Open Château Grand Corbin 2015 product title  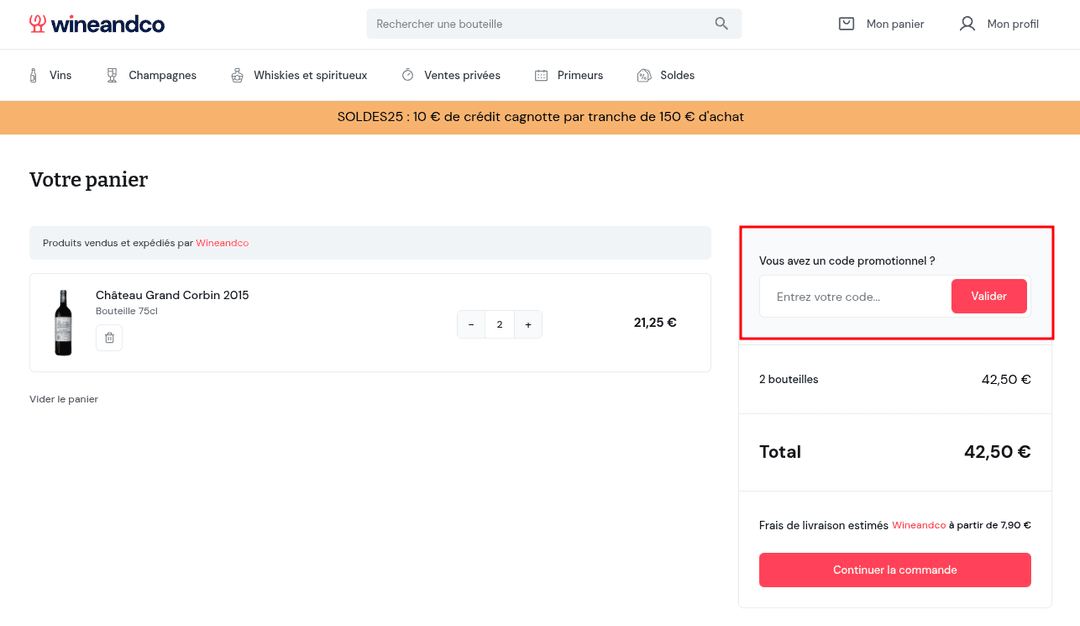pos(172,295)
